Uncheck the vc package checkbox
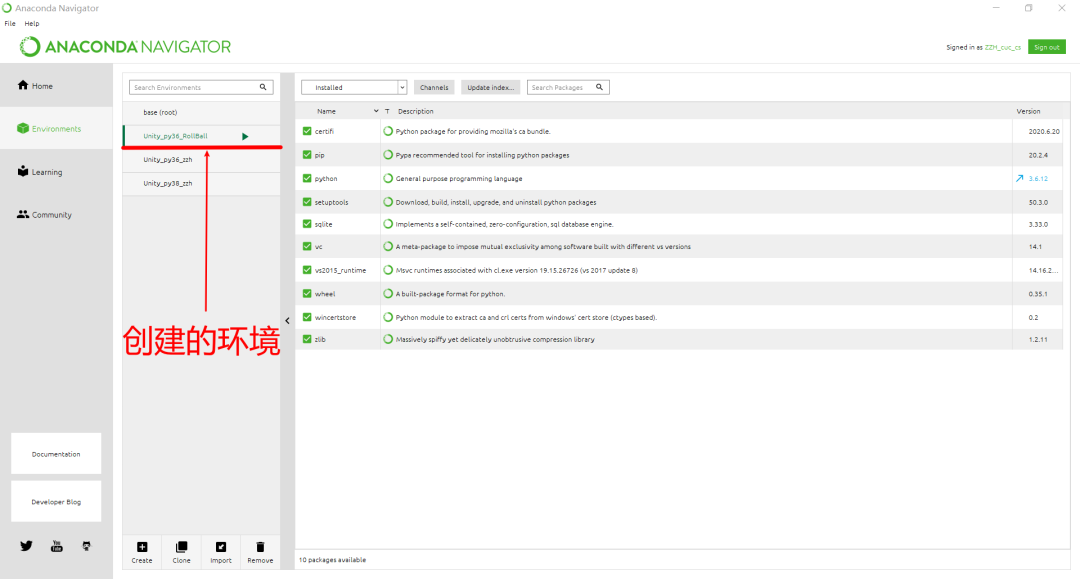The width and height of the screenshot is (1080, 579). click(x=307, y=246)
